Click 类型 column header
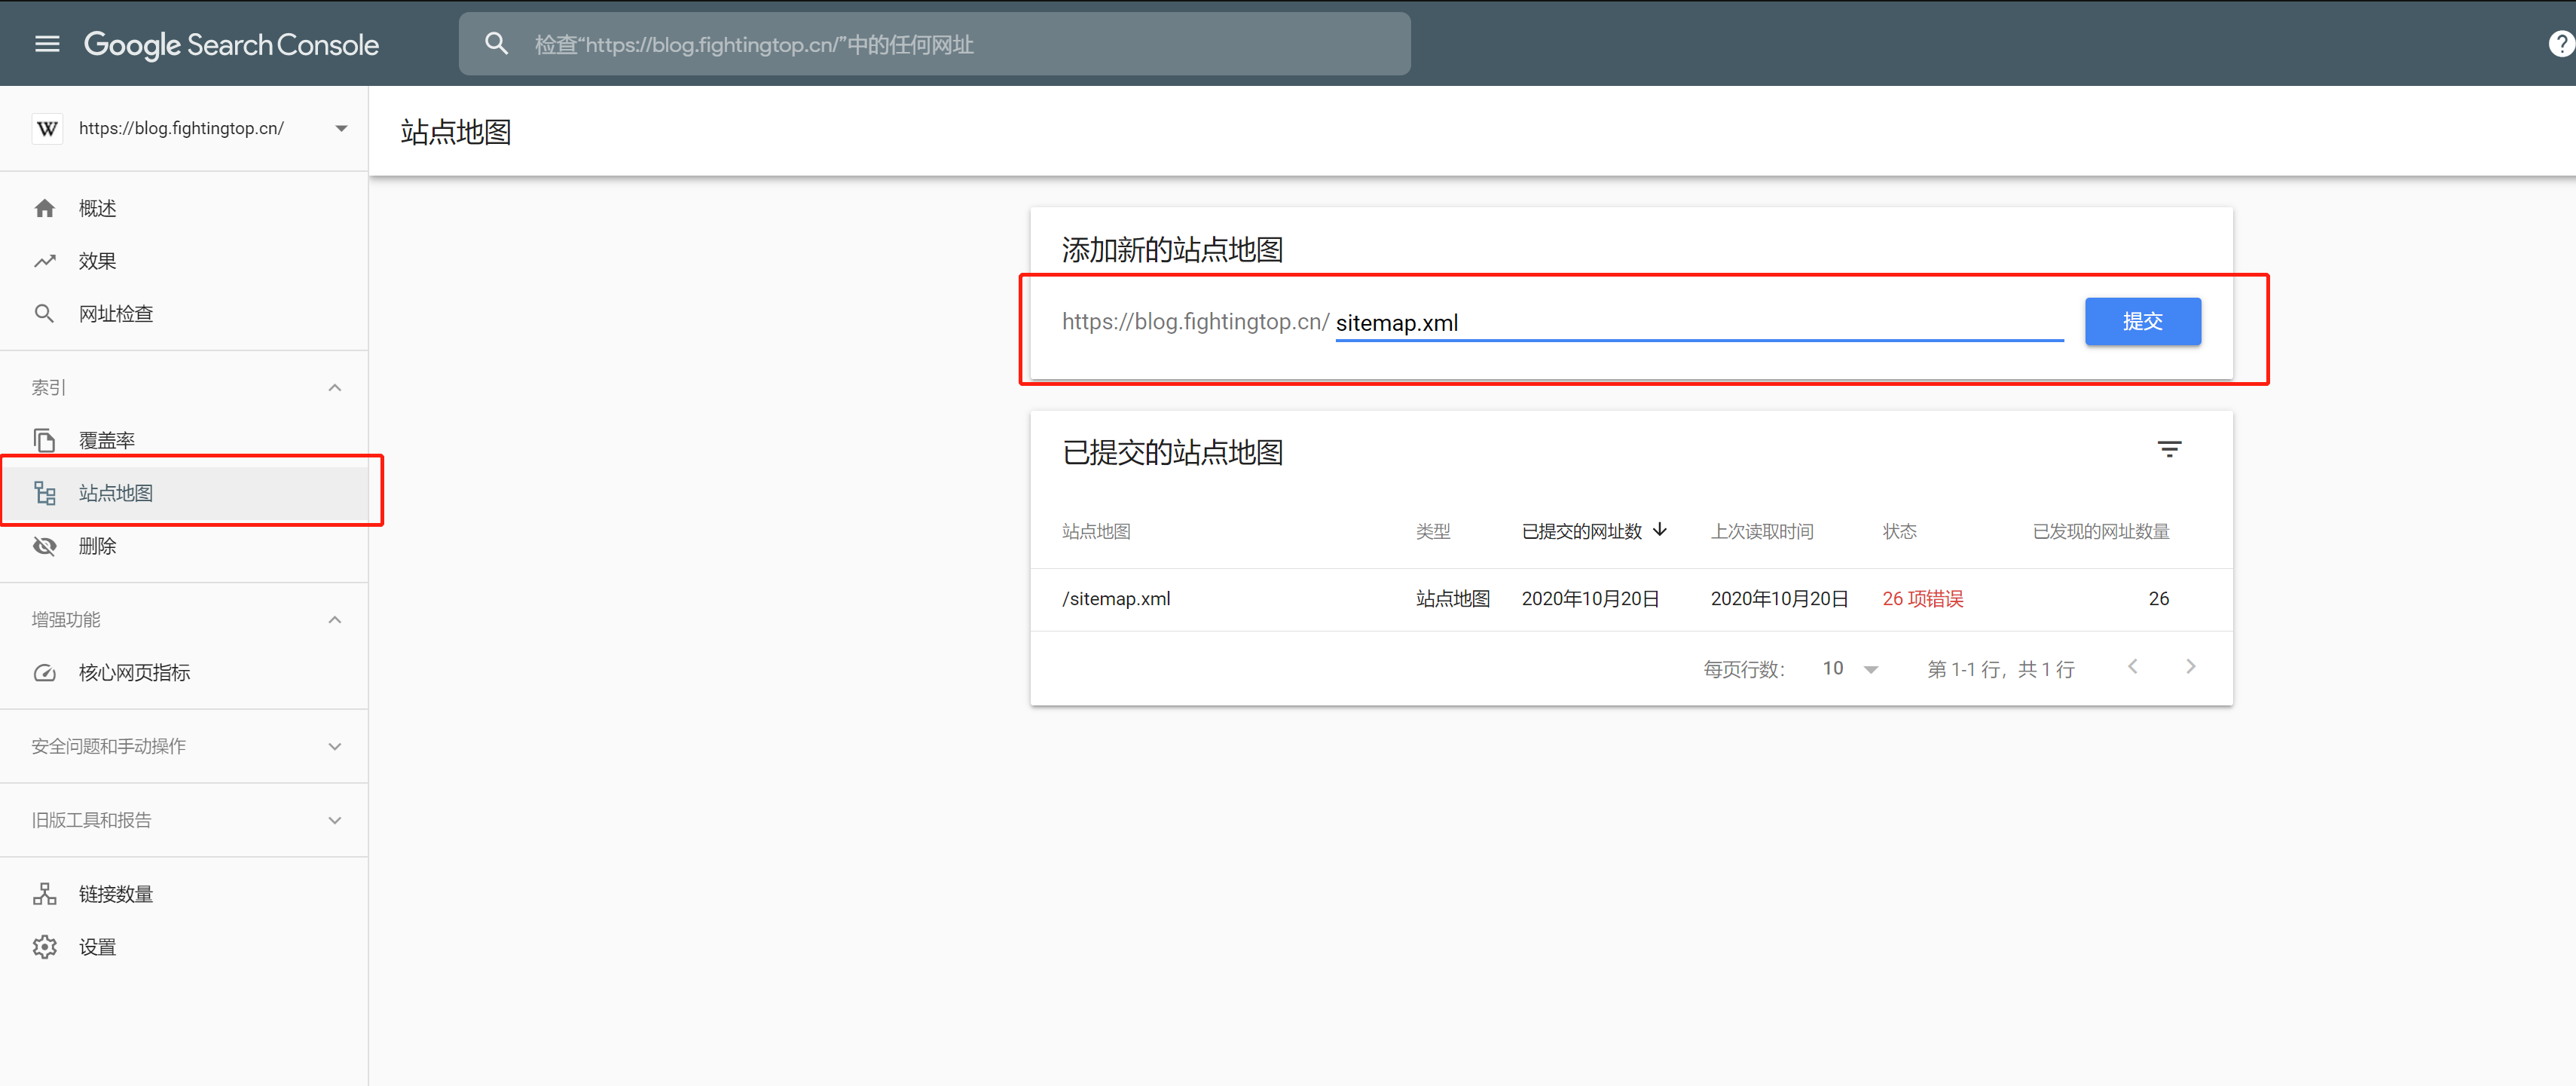 pyautogui.click(x=1433, y=531)
